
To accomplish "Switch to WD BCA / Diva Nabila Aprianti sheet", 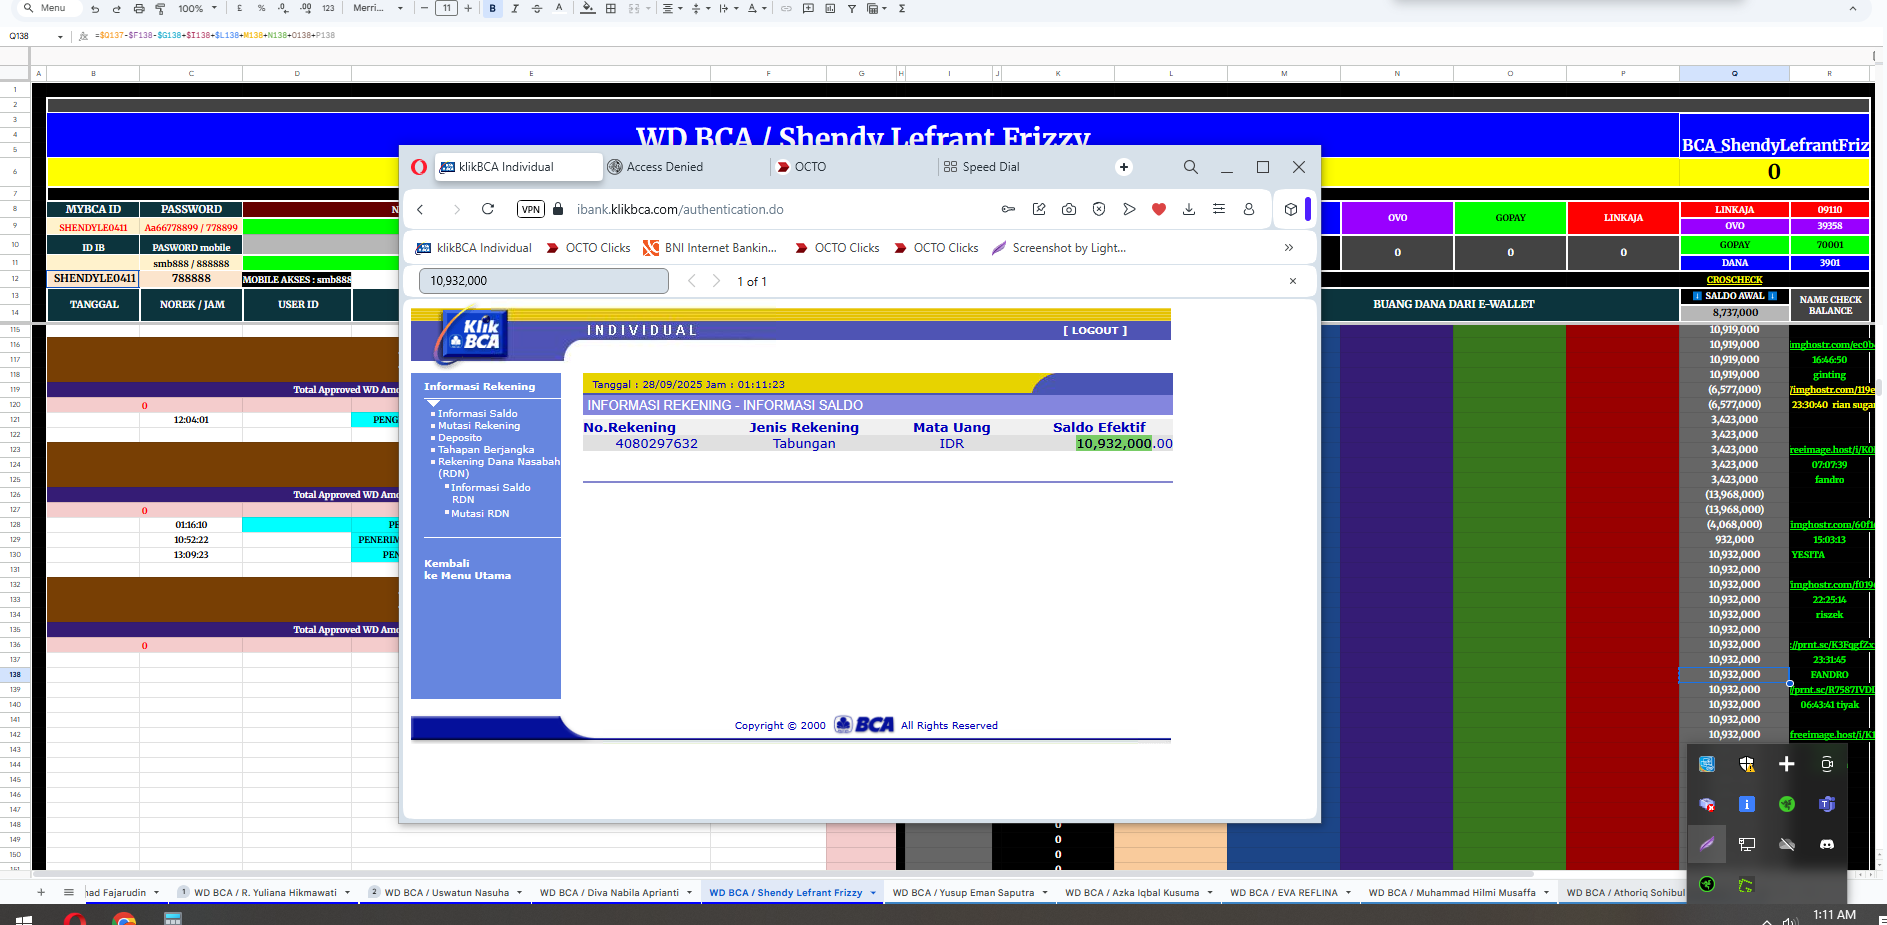I will pyautogui.click(x=609, y=892).
